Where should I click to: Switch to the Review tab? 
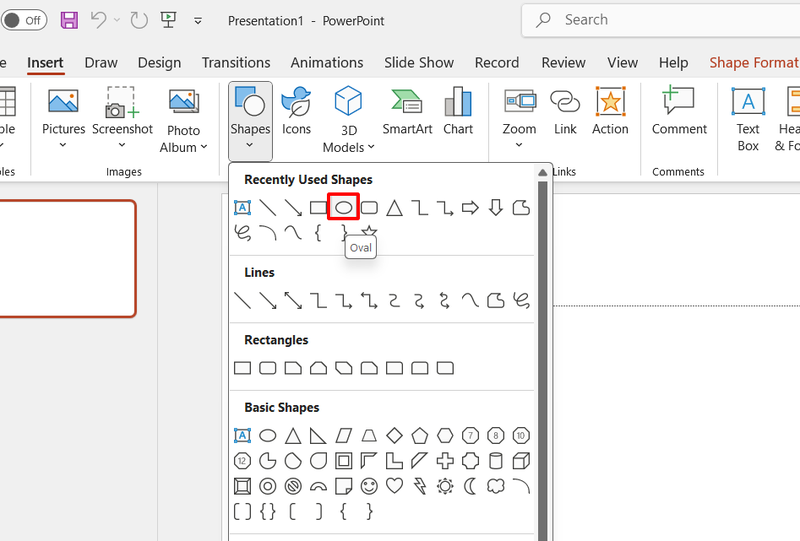pos(563,63)
